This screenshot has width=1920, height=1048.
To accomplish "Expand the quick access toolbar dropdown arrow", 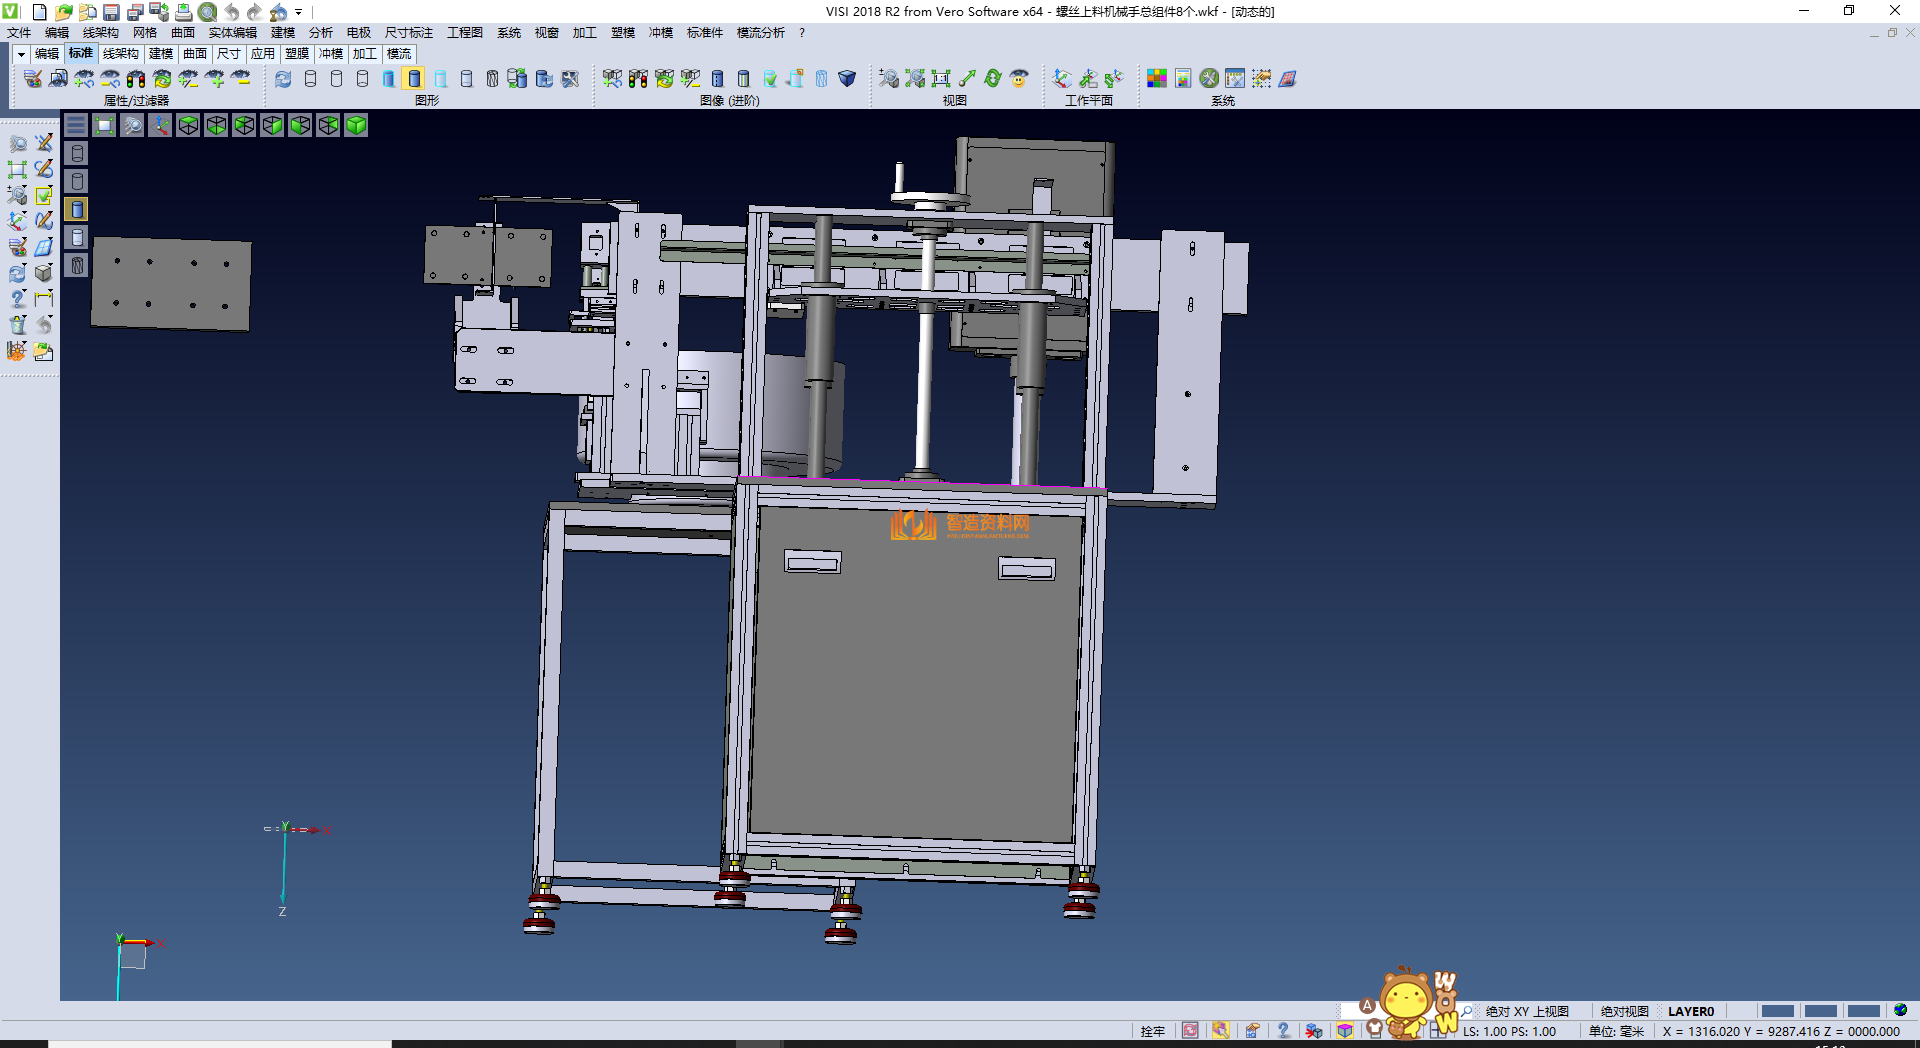I will click(298, 12).
